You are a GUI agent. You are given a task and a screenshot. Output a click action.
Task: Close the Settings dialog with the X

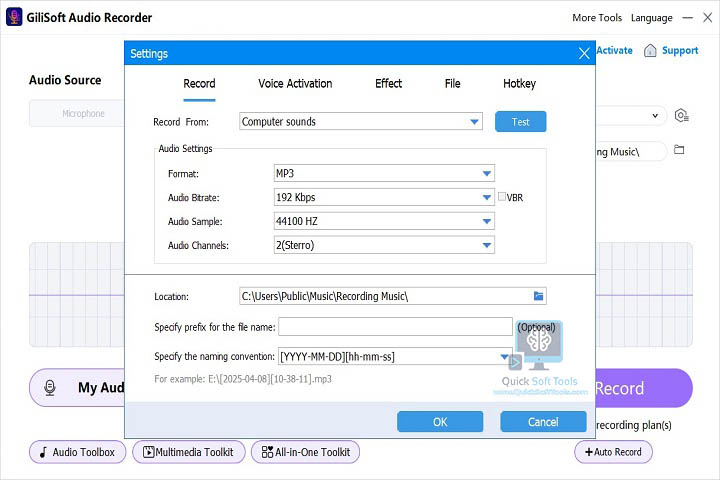tap(584, 53)
